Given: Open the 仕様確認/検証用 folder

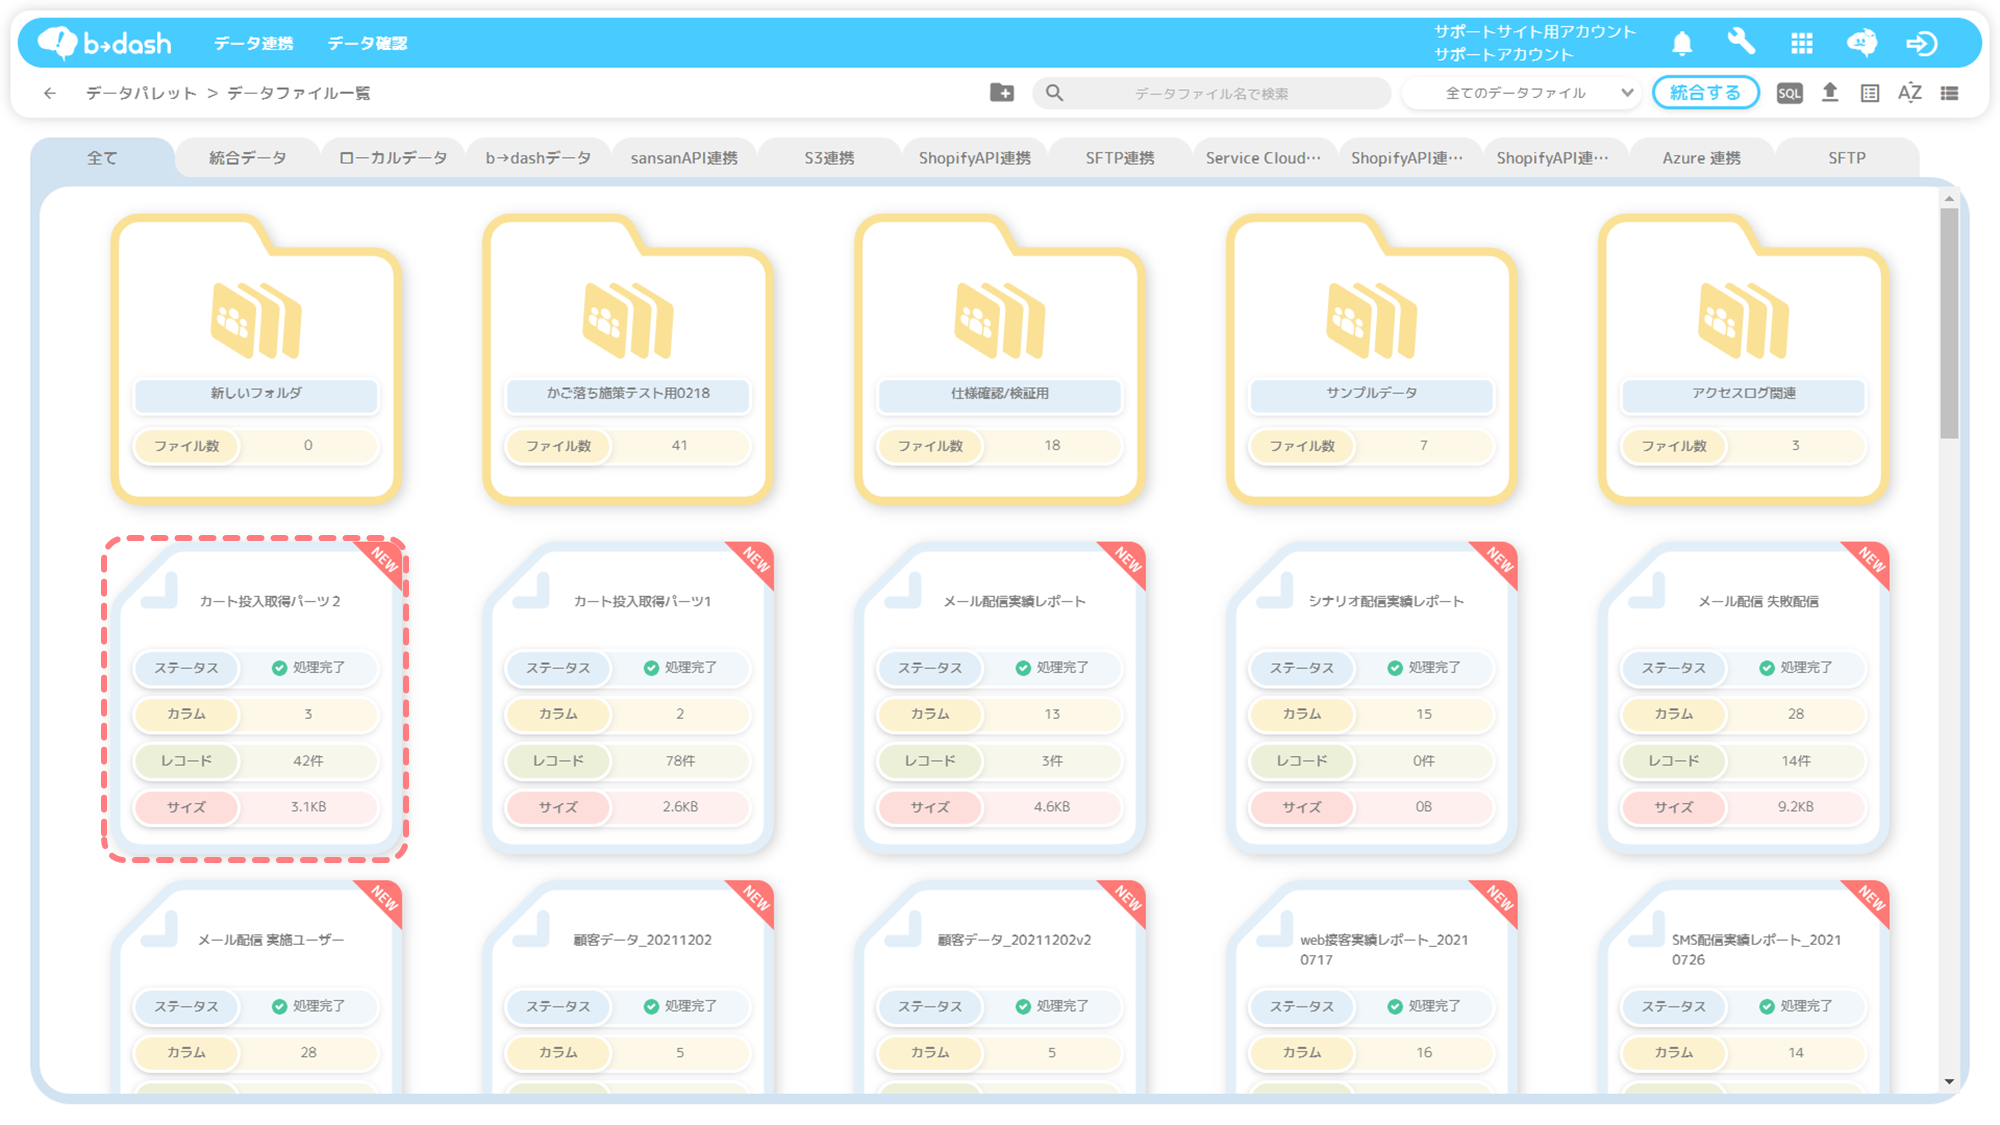Looking at the screenshot, I should click(1000, 358).
